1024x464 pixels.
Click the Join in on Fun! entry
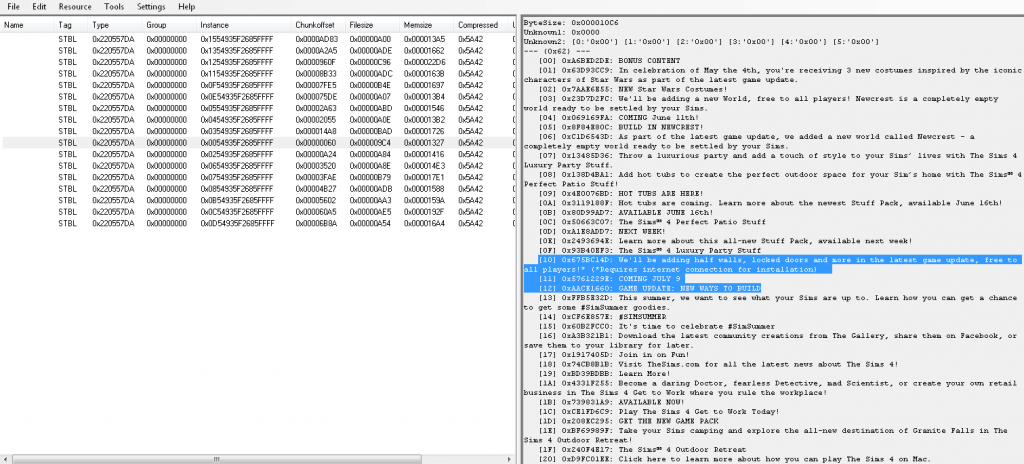(x=615, y=355)
